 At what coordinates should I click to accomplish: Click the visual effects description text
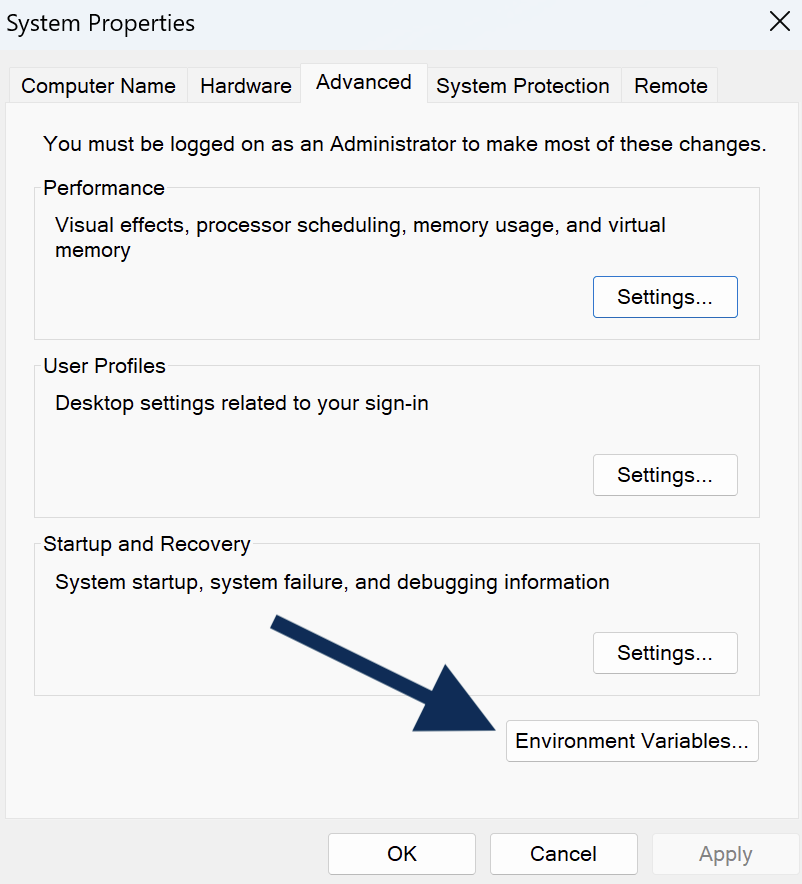point(360,237)
